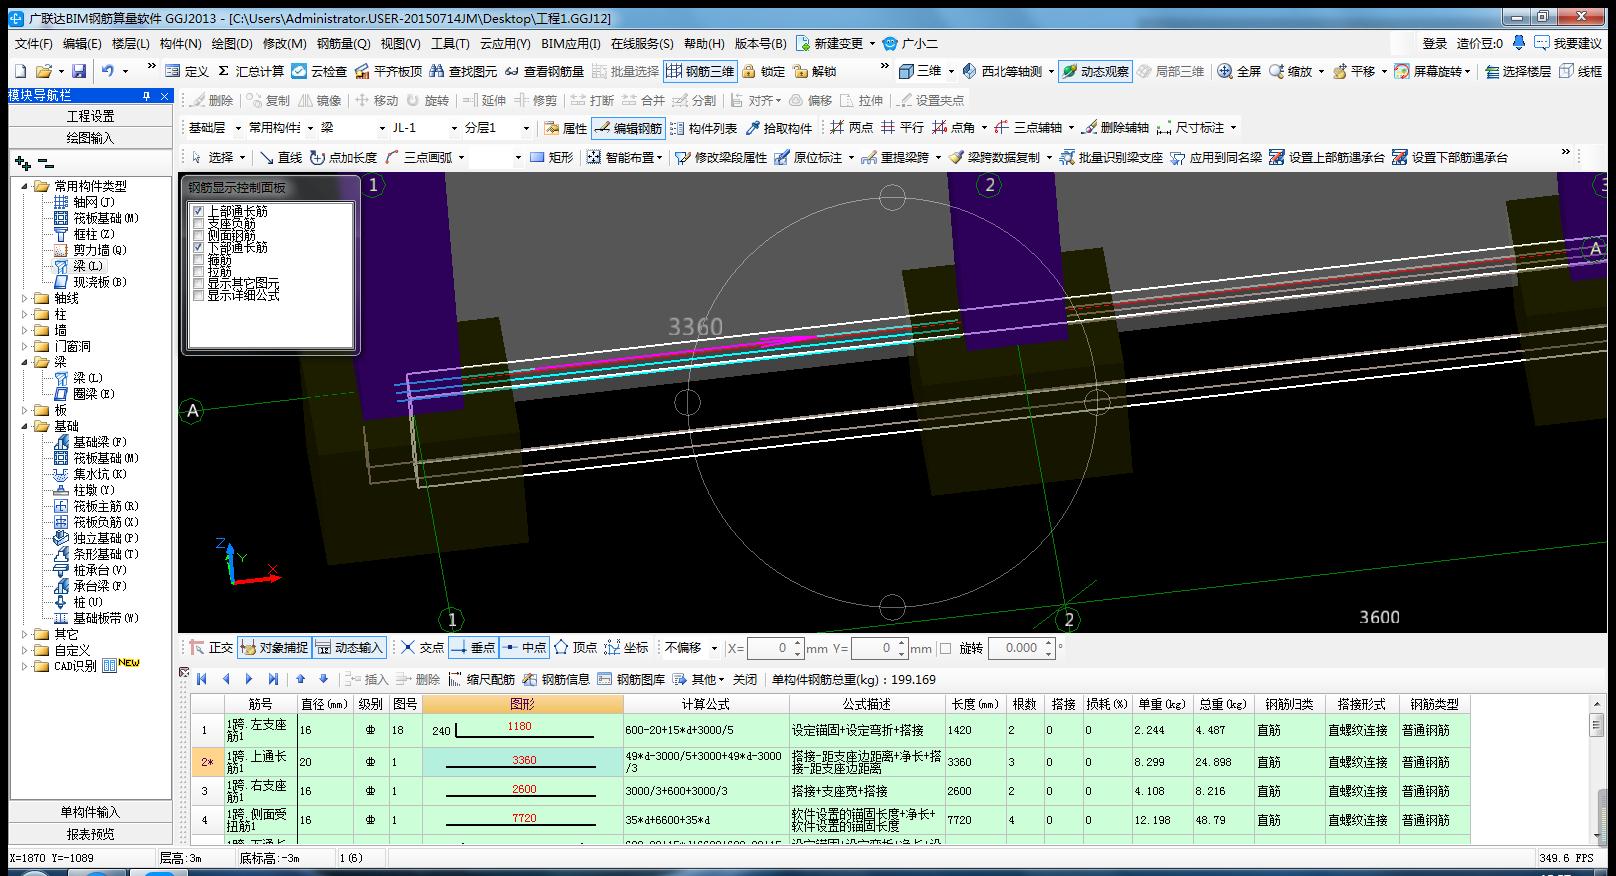The image size is (1616, 876).
Task: Click 我要建议 suggestion link
Action: click(x=1568, y=43)
